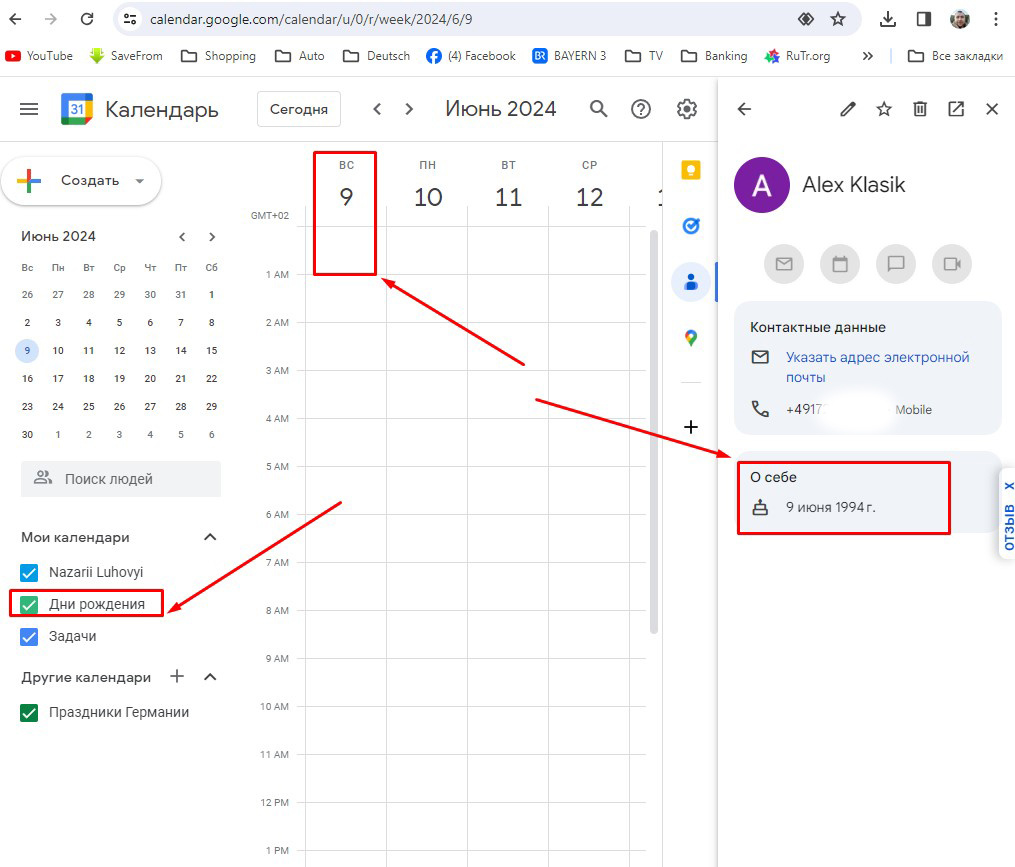Image resolution: width=1015 pixels, height=867 pixels.
Task: Open Создать dropdown arrow
Action: [x=140, y=181]
